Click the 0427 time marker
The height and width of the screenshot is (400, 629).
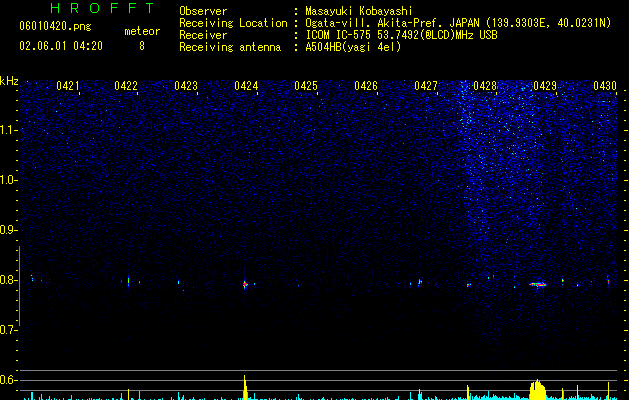(x=426, y=86)
